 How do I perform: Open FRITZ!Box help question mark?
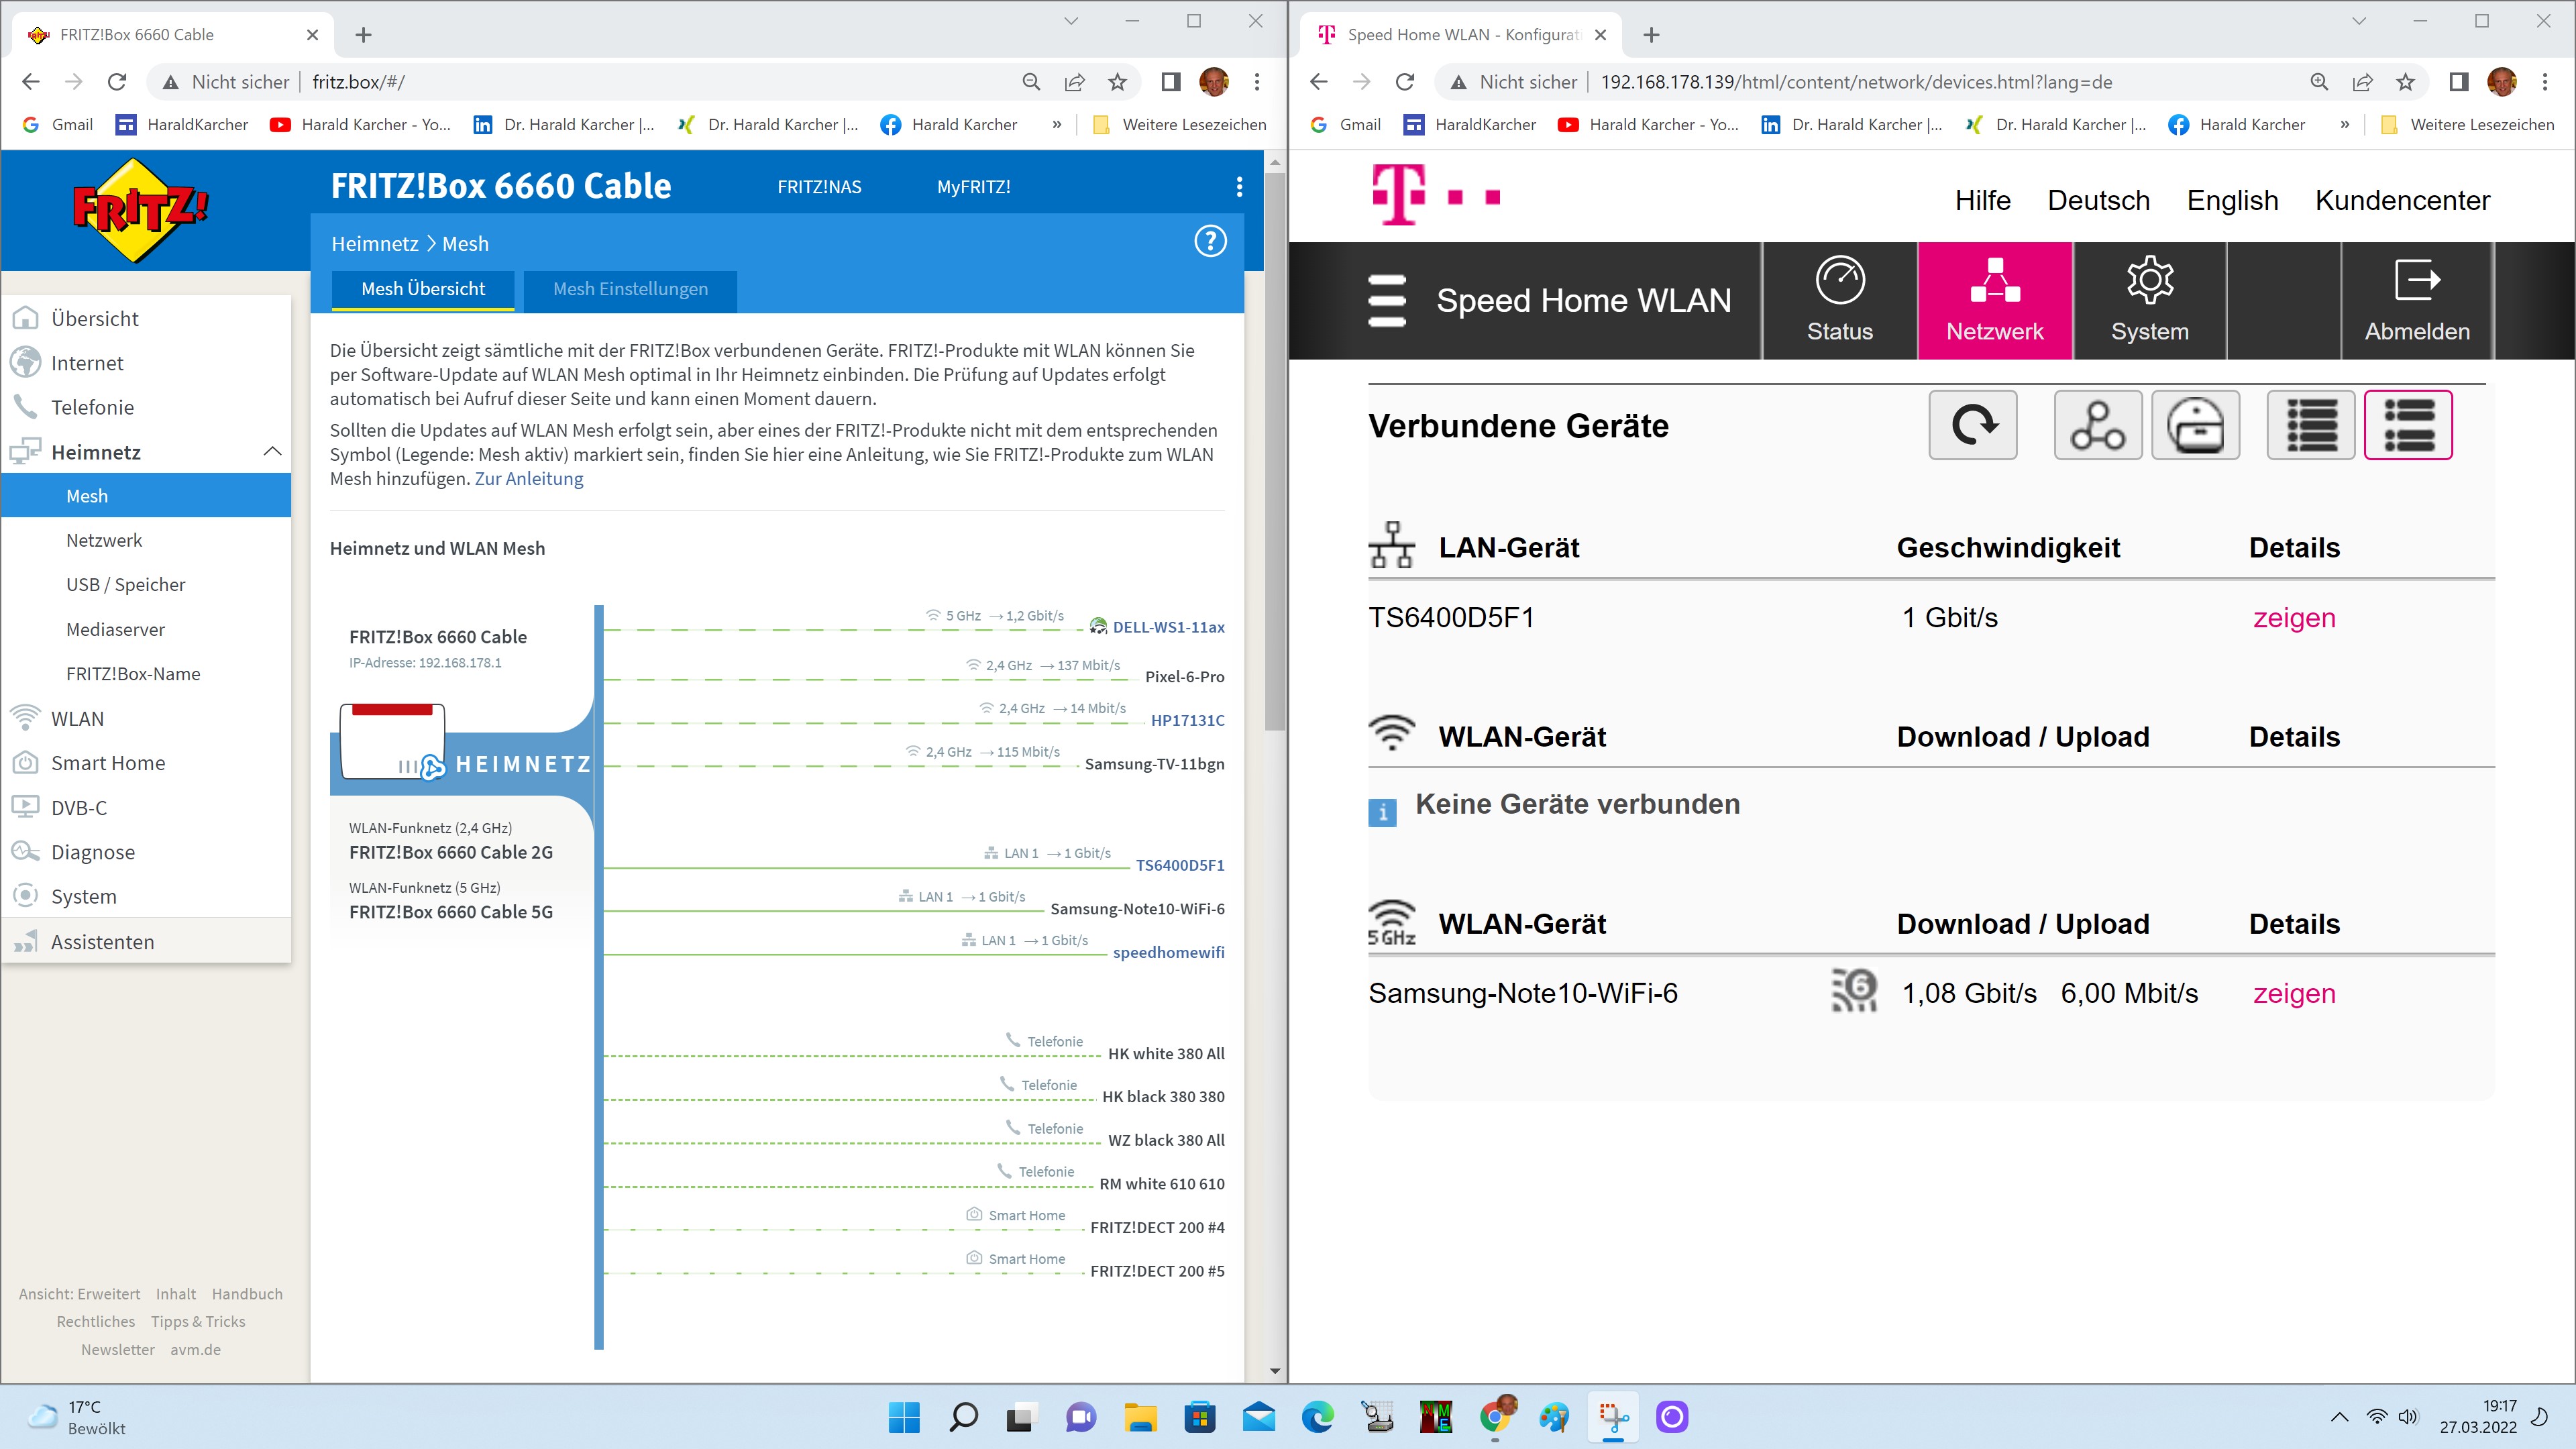pos(1210,242)
